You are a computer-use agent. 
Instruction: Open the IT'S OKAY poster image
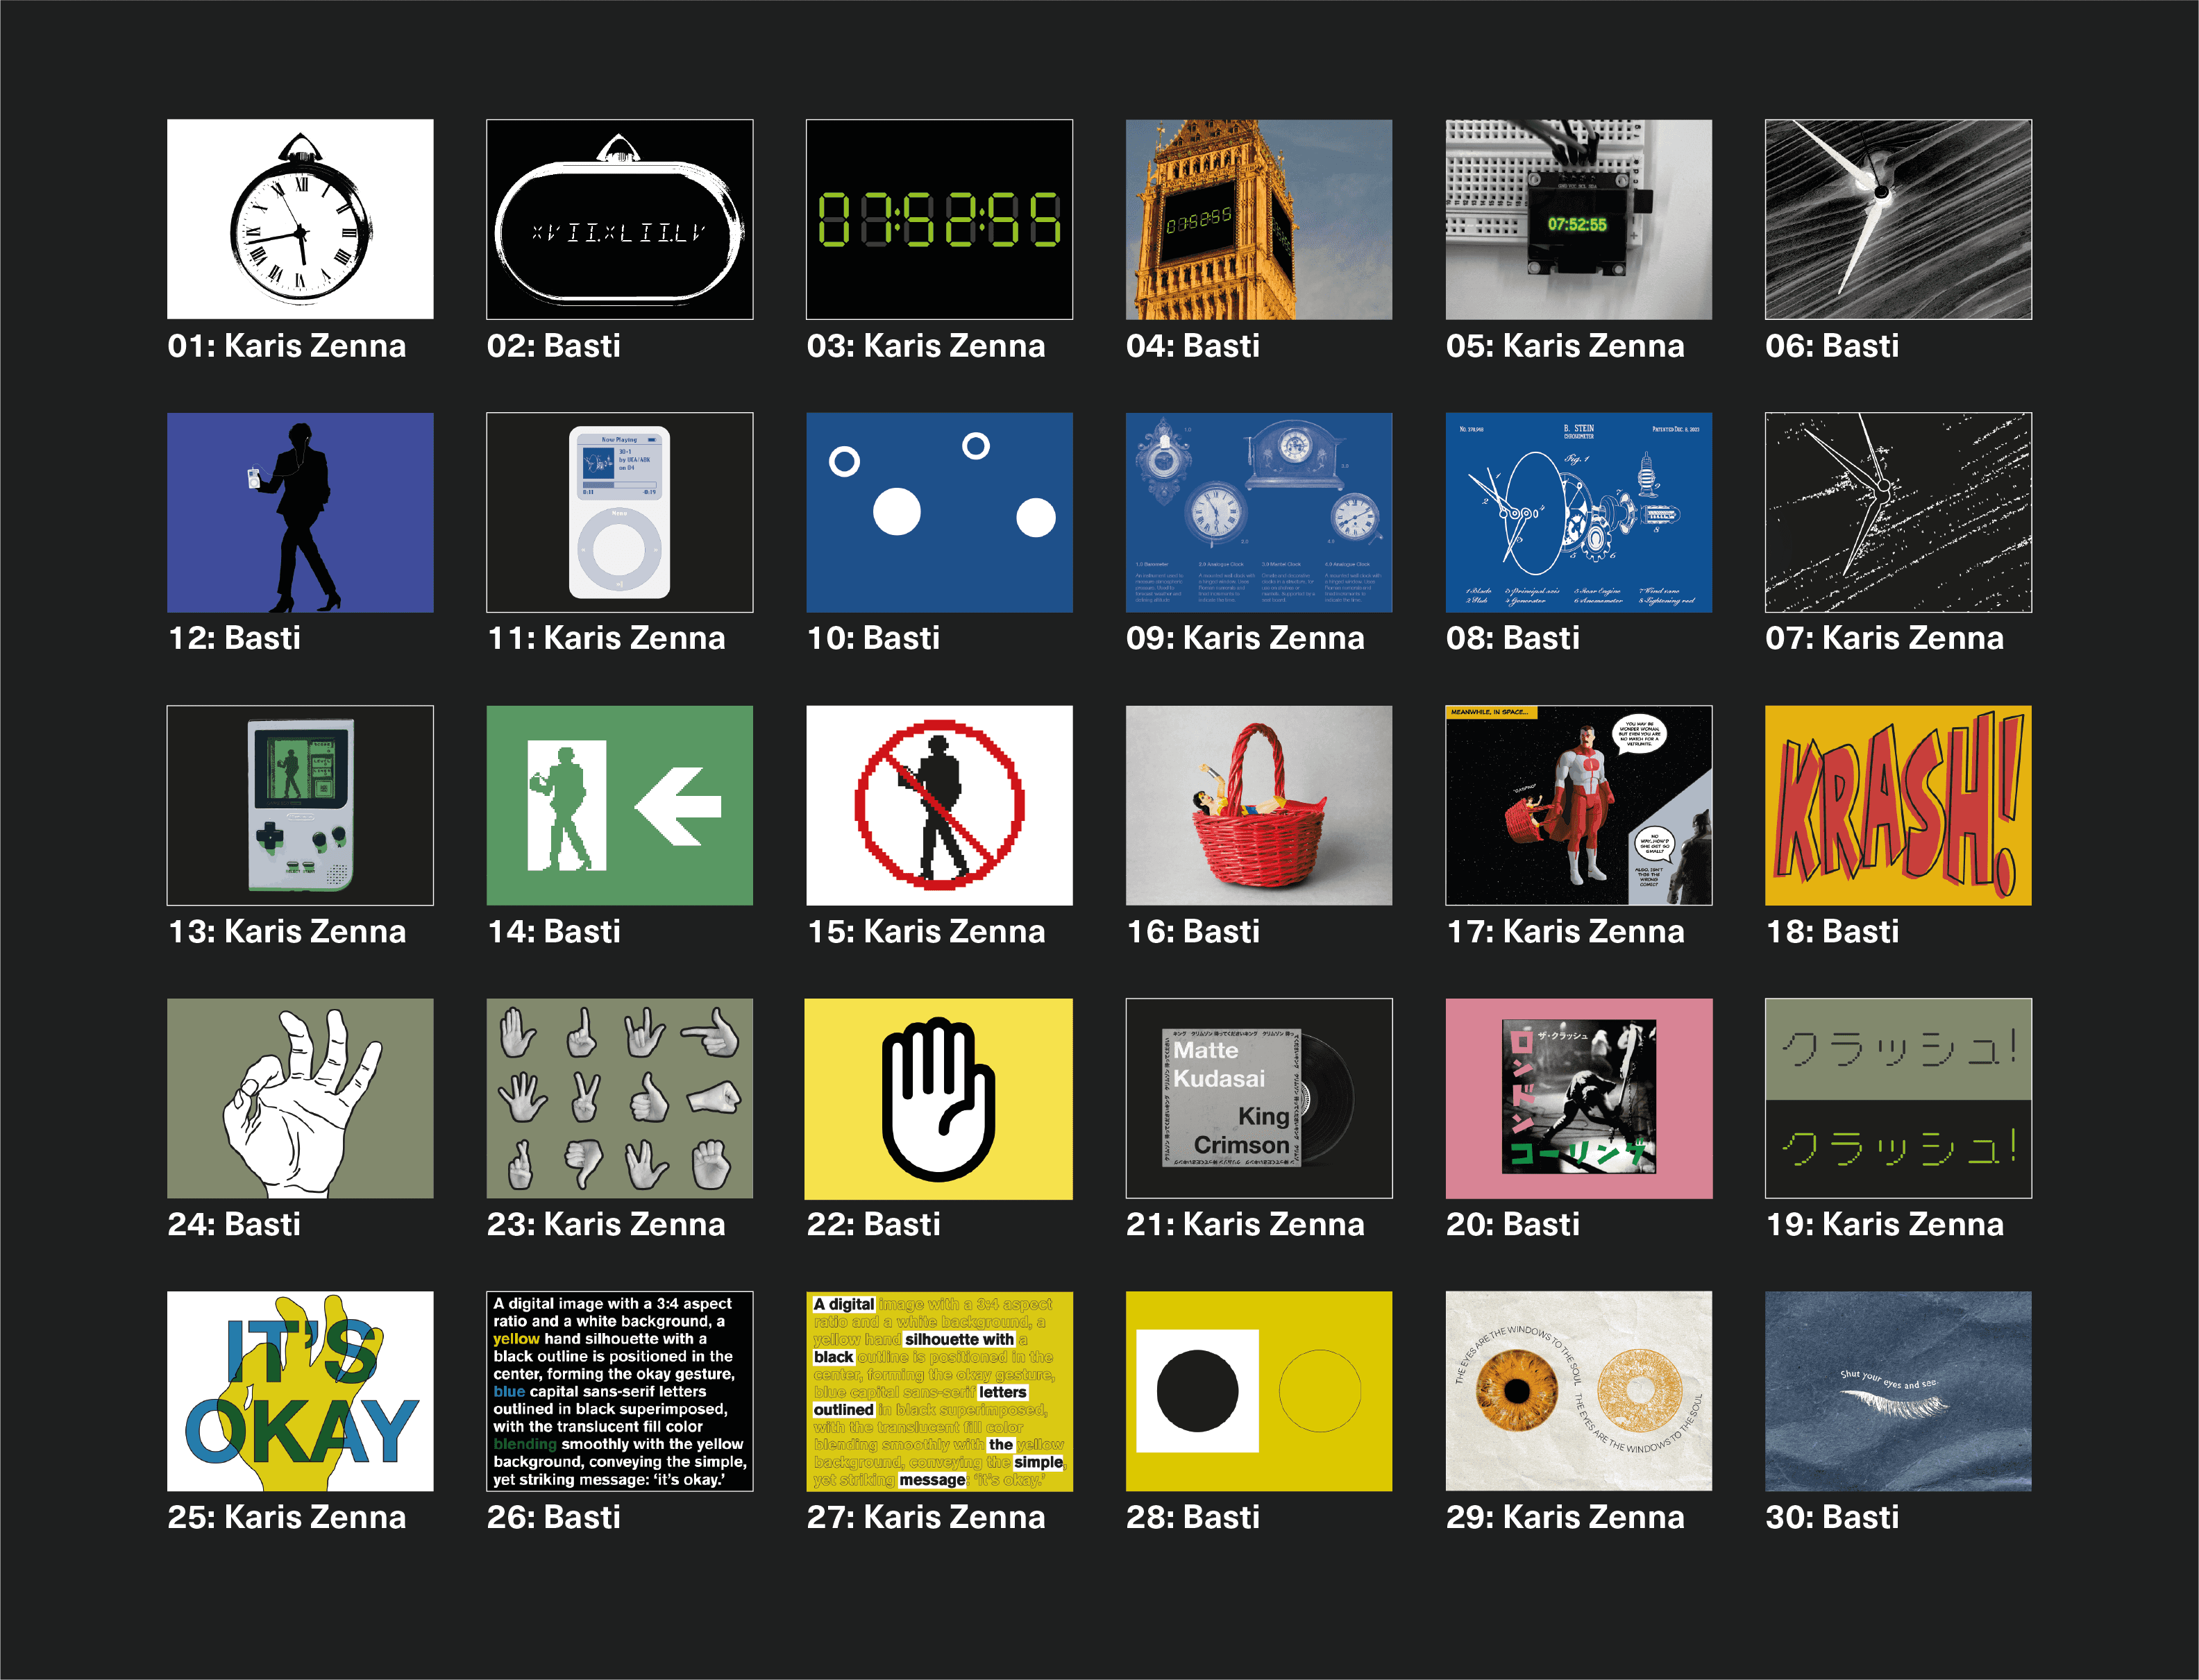click(x=300, y=1391)
